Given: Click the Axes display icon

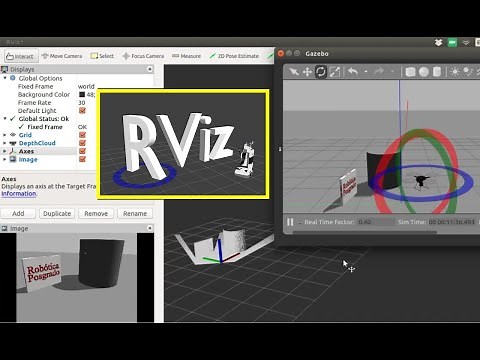Looking at the screenshot, I should click(13, 151).
